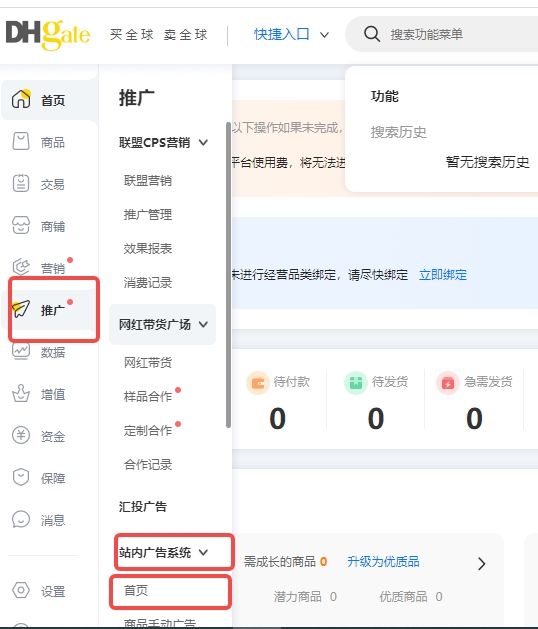Open 增值 crown icon in sidebar
Viewport: 538px width, 629px height.
point(21,394)
